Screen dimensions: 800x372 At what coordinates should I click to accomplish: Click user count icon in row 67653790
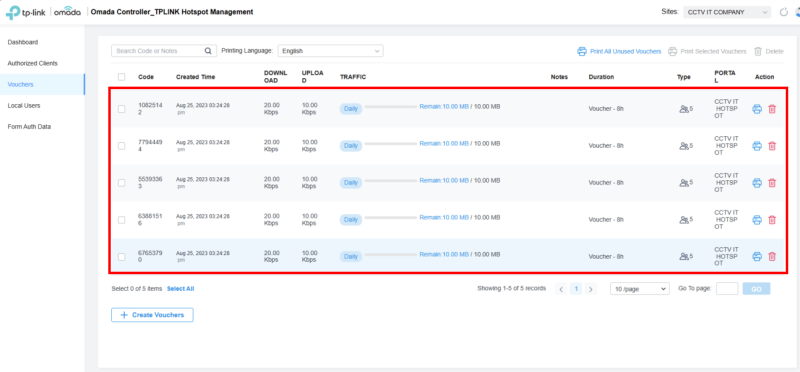coord(684,257)
